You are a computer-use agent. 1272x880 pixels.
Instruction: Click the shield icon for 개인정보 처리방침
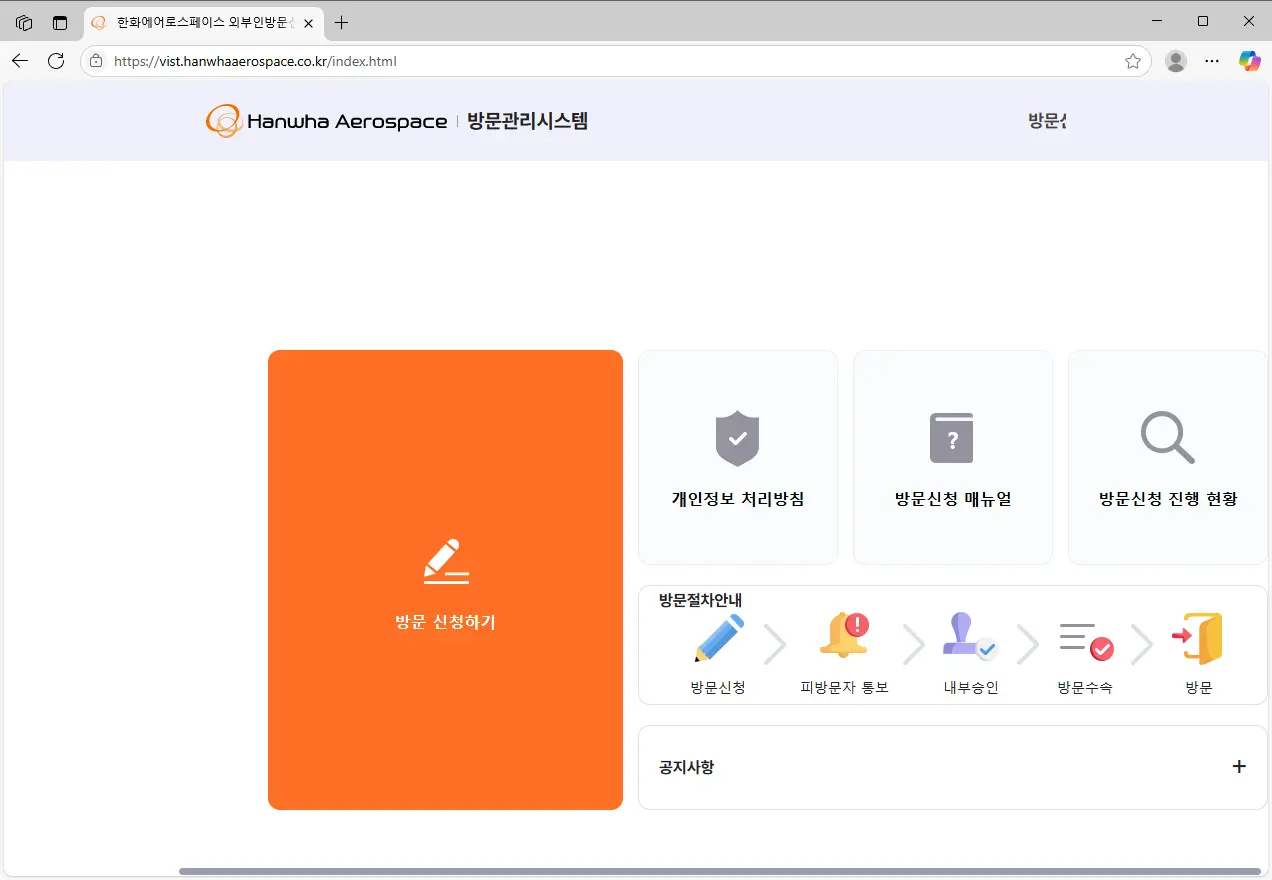pos(737,437)
